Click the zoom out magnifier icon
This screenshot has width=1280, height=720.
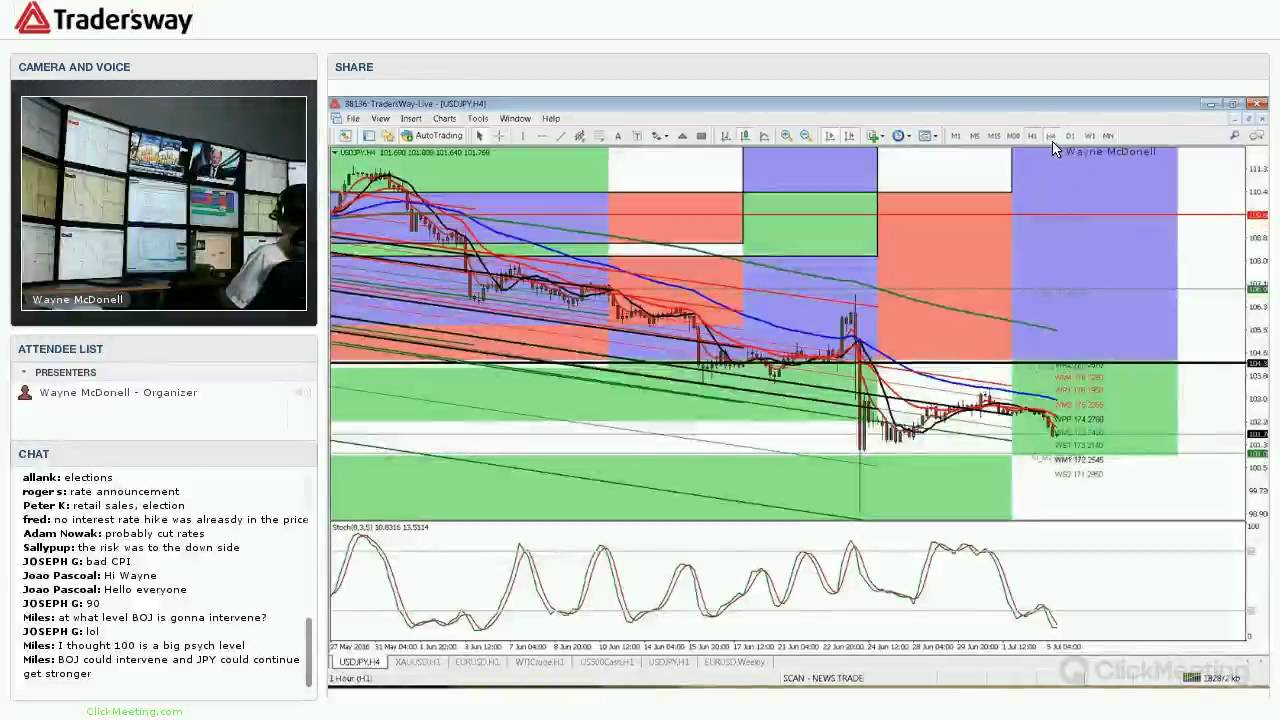tap(806, 136)
